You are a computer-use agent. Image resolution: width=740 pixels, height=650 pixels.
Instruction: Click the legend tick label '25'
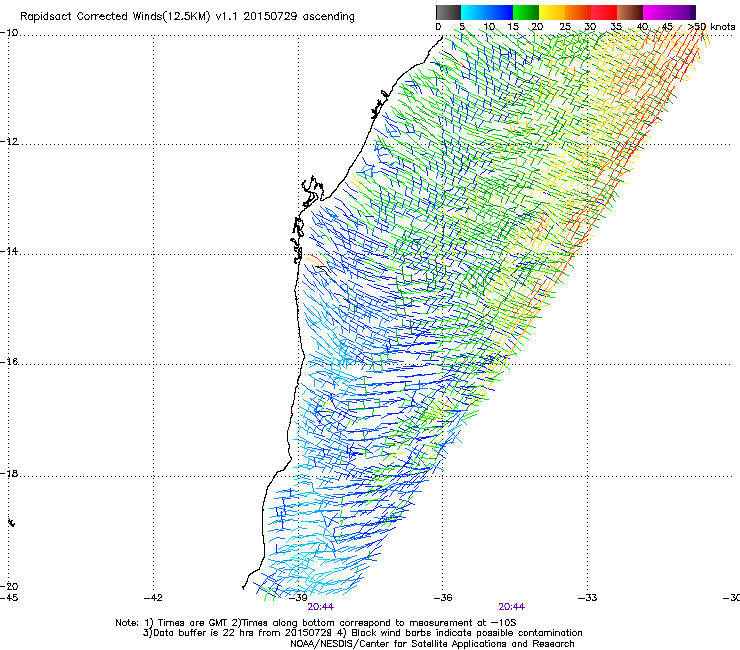565,27
